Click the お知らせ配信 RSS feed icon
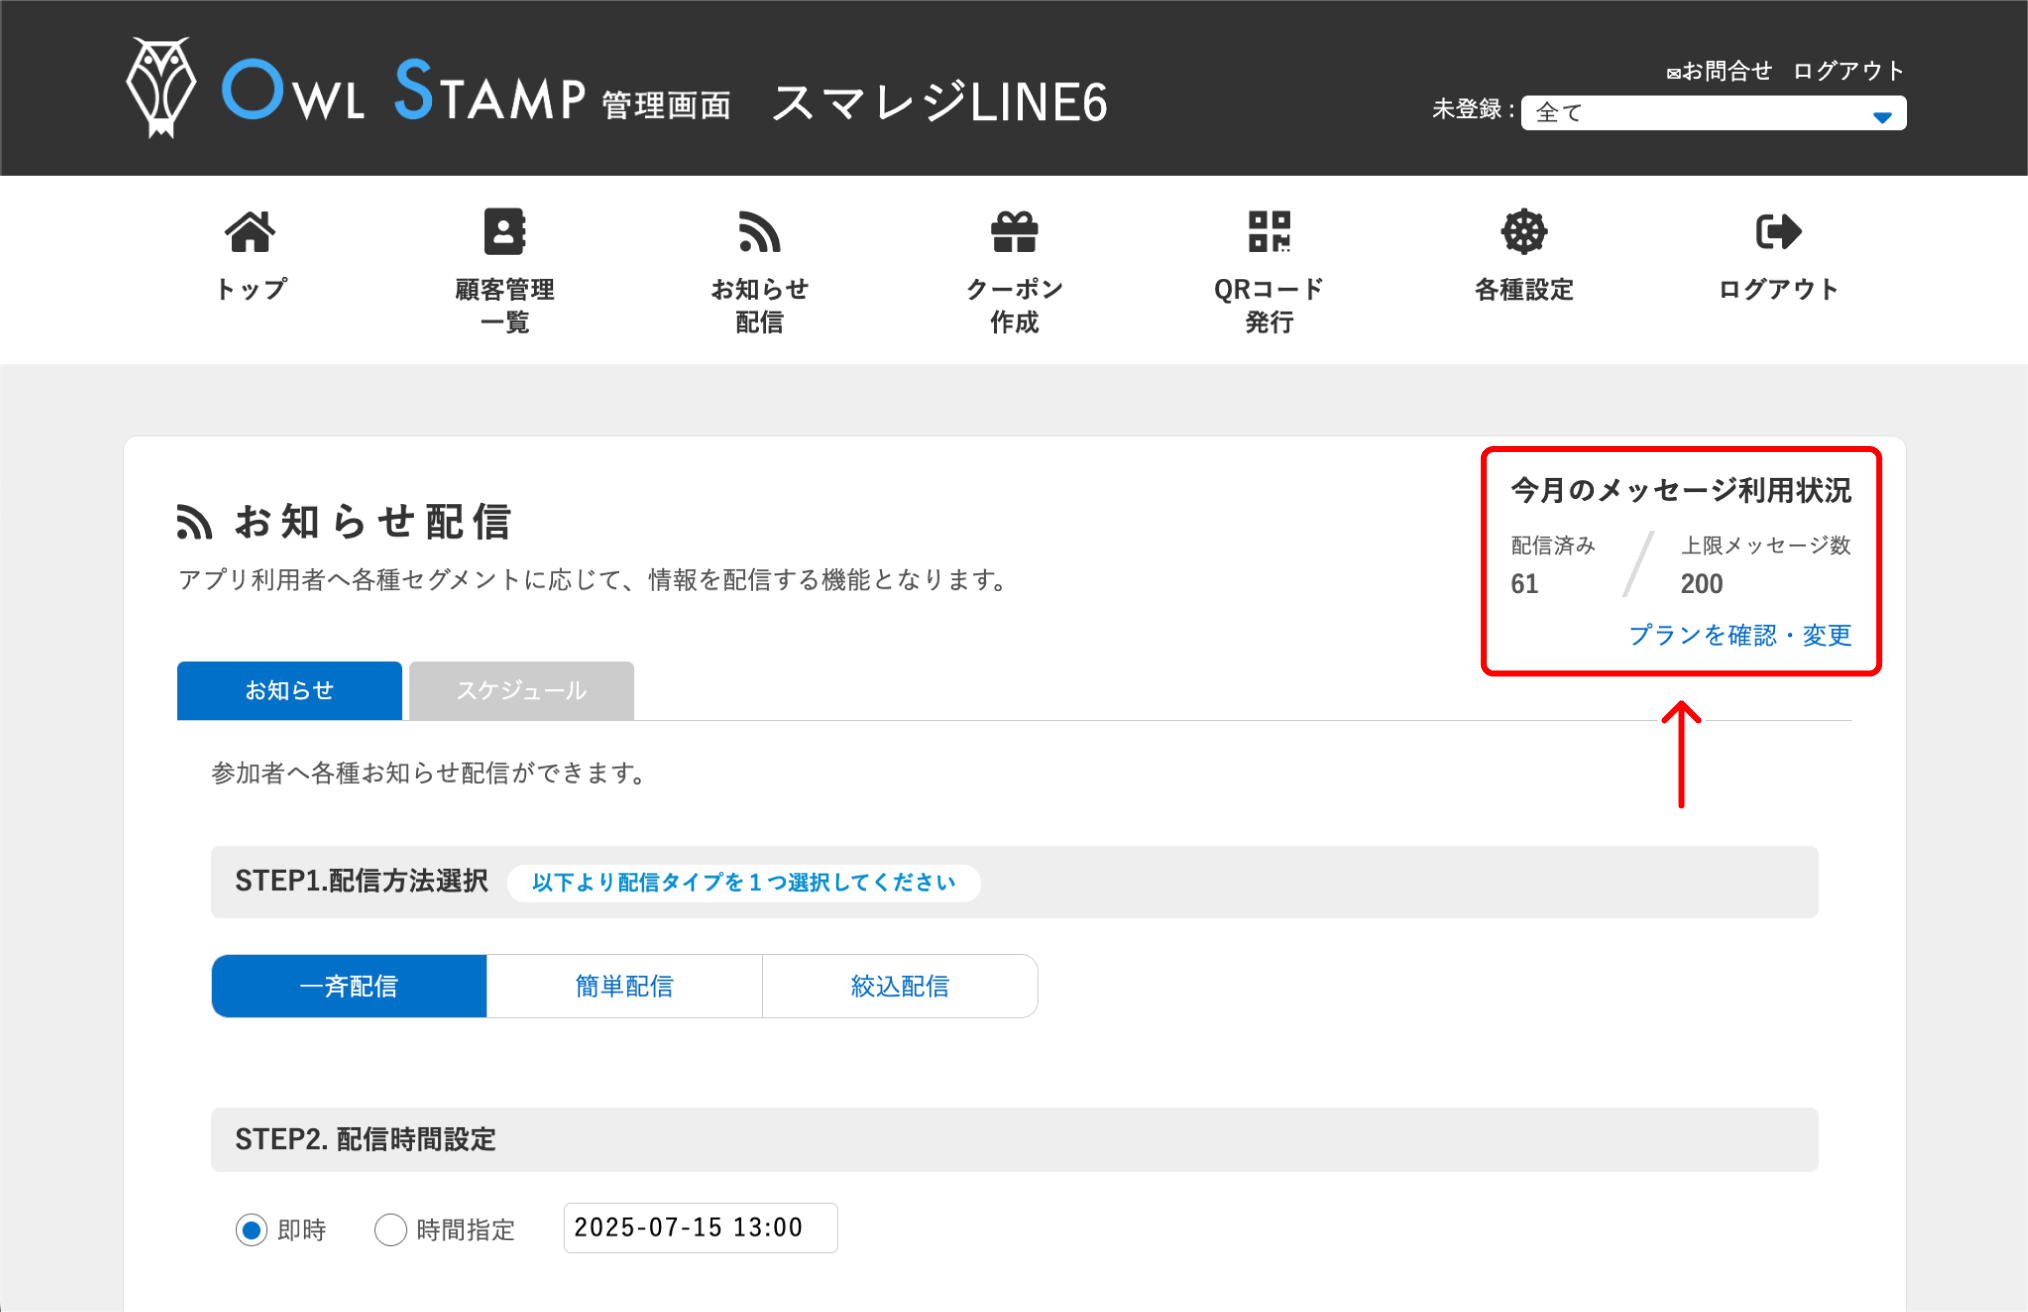This screenshot has width=2028, height=1312. [x=759, y=232]
